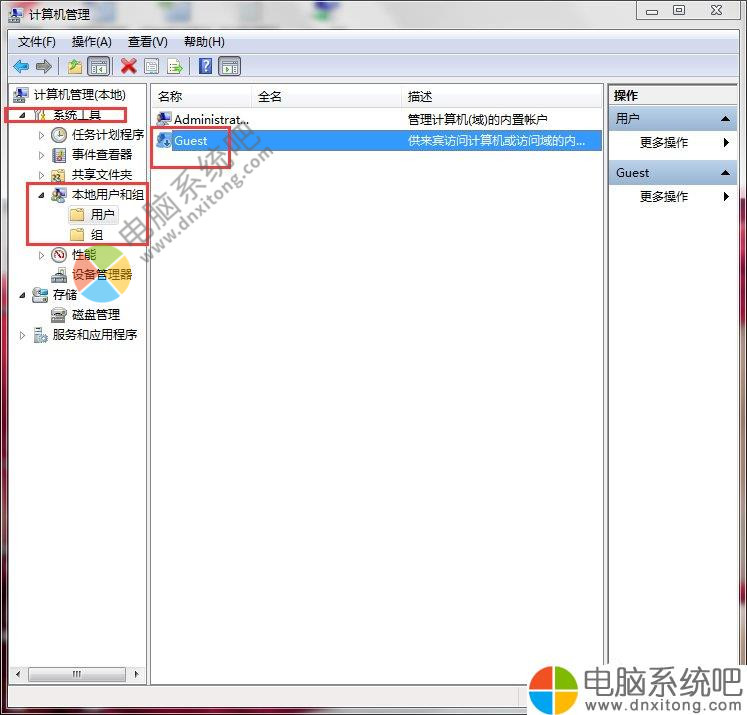Viewport: 747px width, 715px height.
Task: Open 更多操作 under the 用户 section
Action: pyautogui.click(x=664, y=143)
